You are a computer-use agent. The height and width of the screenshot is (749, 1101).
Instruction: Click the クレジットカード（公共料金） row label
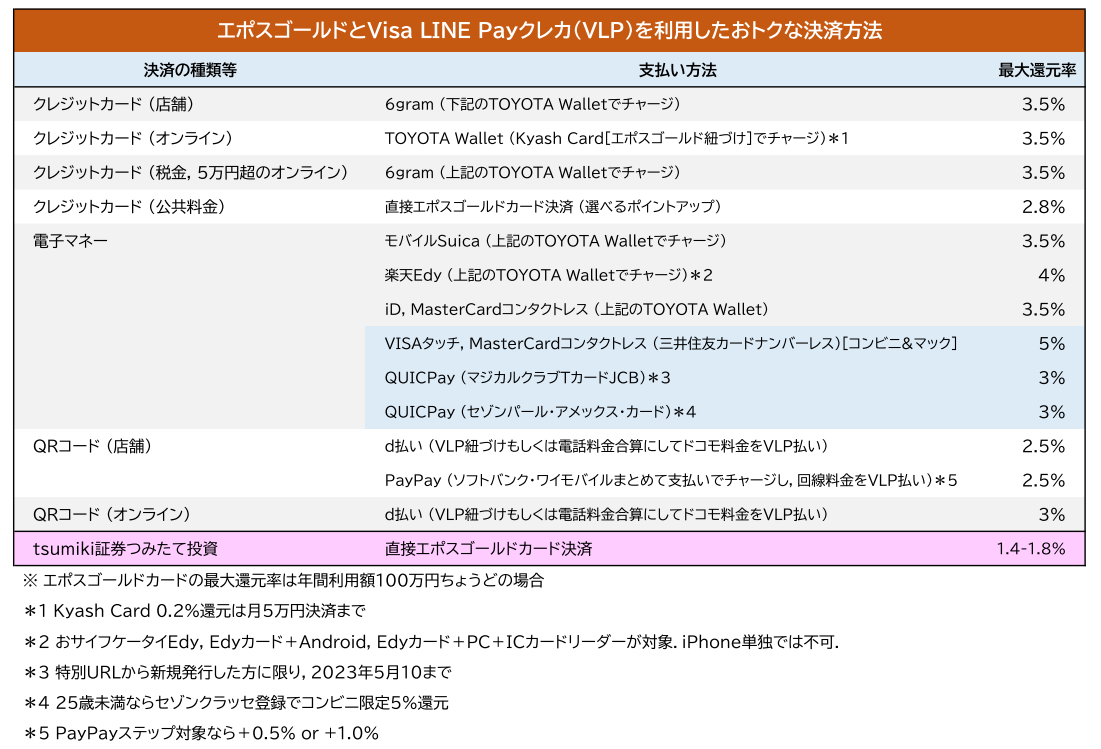click(x=129, y=206)
